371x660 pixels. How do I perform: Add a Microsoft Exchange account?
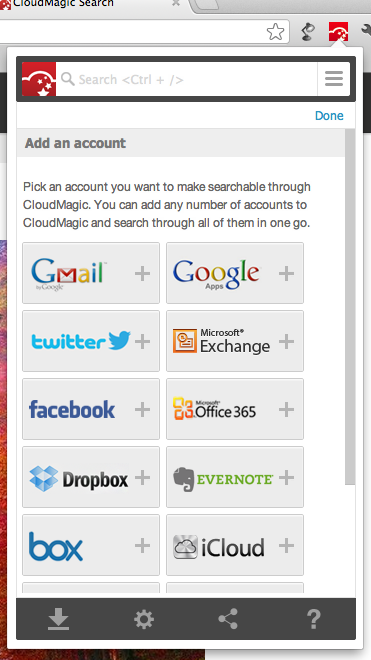click(x=235, y=341)
